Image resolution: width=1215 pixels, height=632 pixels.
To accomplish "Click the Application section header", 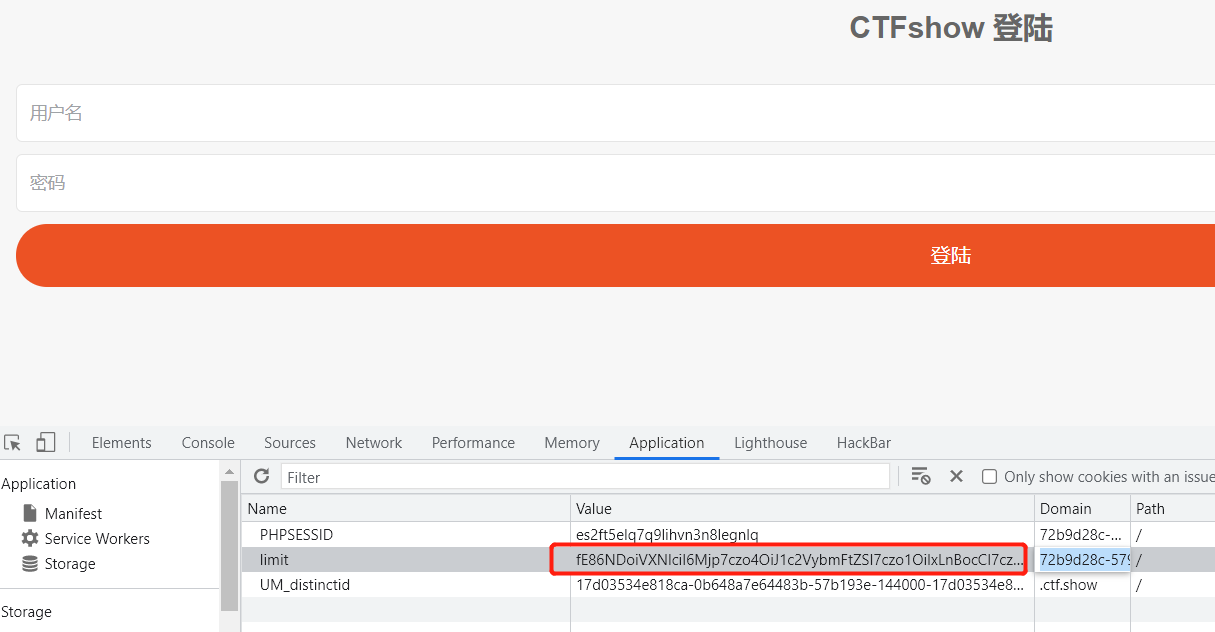I will 38,483.
